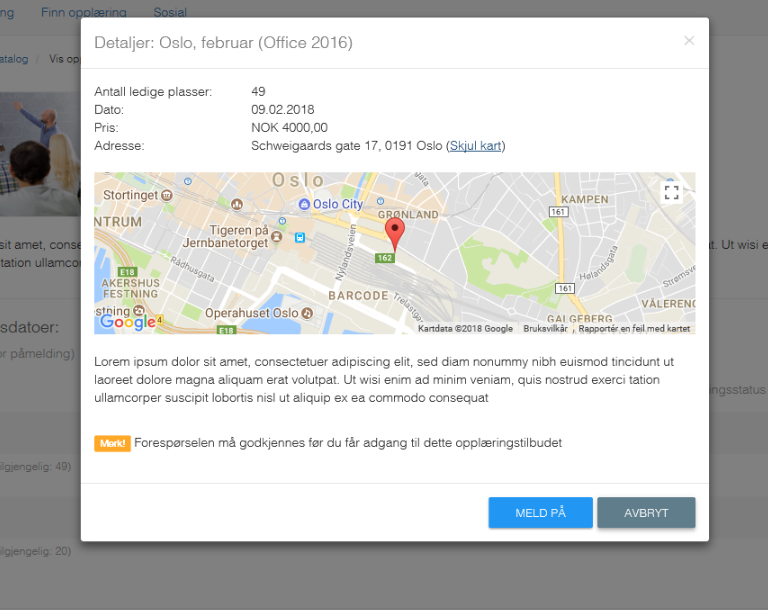Close the Detaljer dialog with the X

(x=688, y=41)
